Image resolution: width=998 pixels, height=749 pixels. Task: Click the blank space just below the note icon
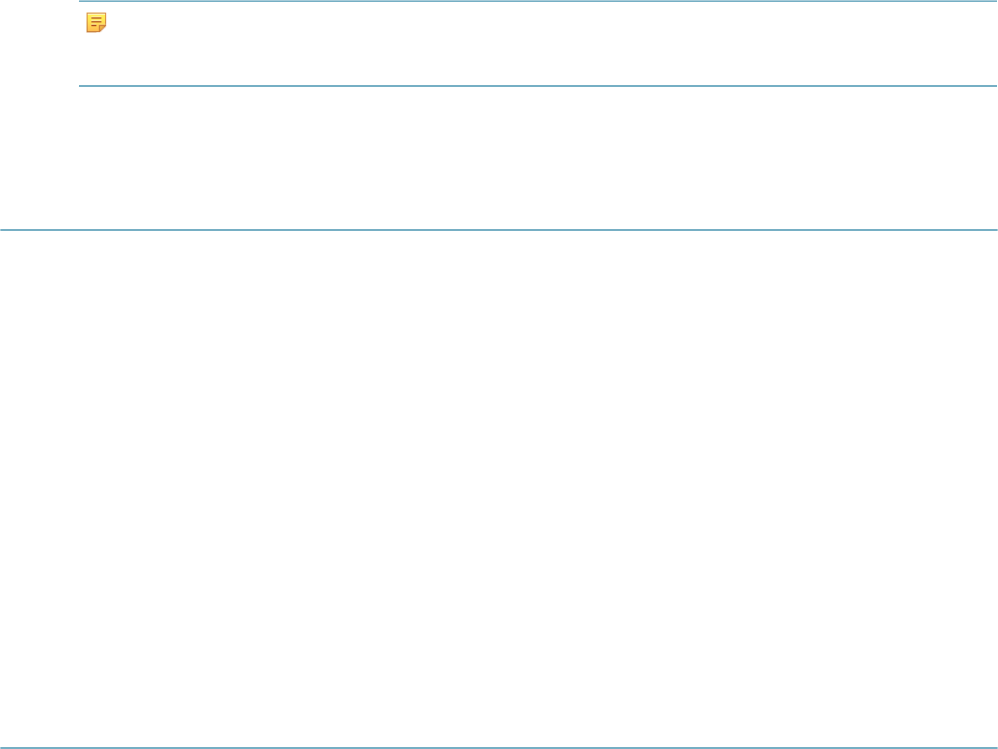(96, 59)
